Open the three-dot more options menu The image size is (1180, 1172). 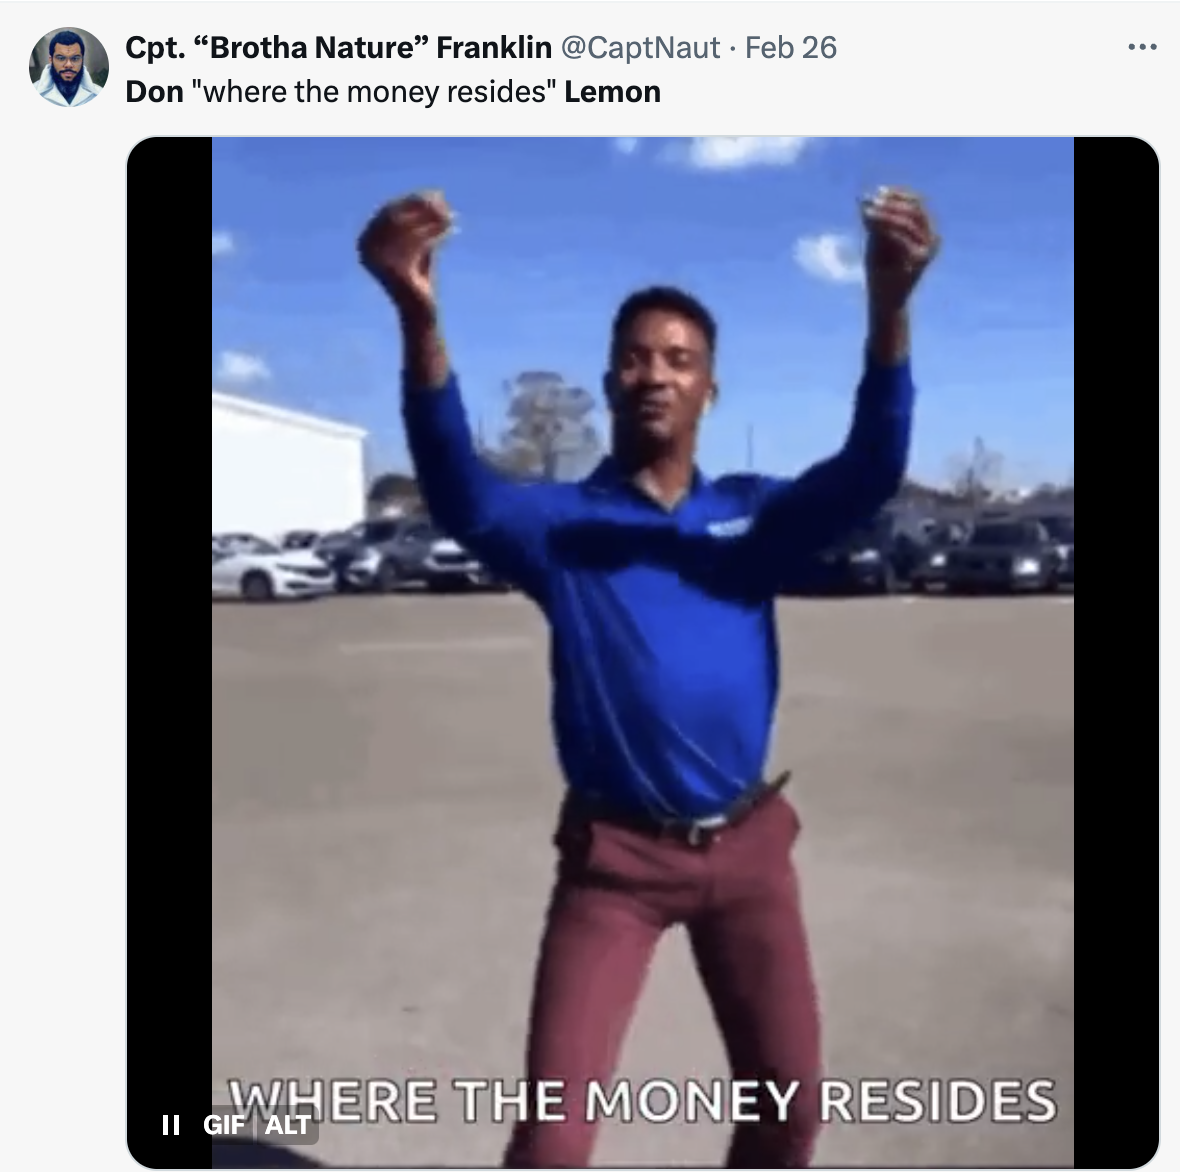(x=1142, y=47)
